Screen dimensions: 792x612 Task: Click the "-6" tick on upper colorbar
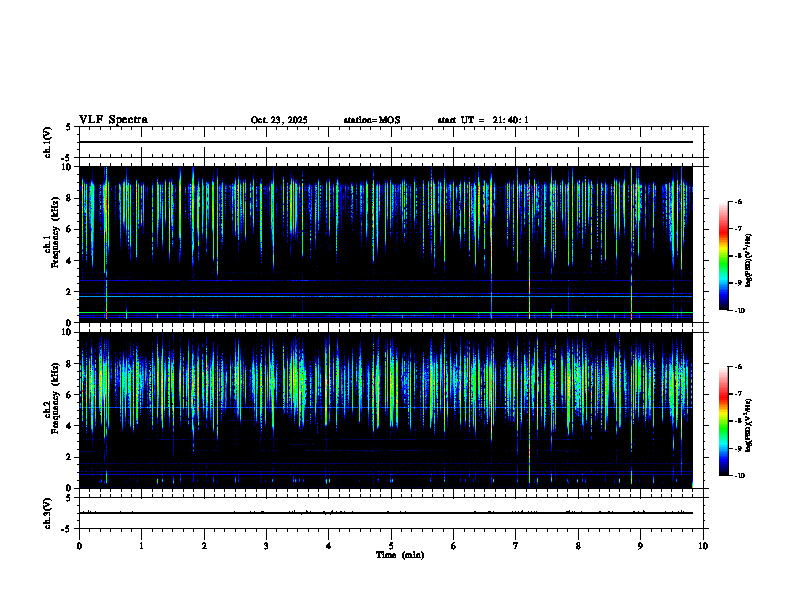[x=738, y=201]
